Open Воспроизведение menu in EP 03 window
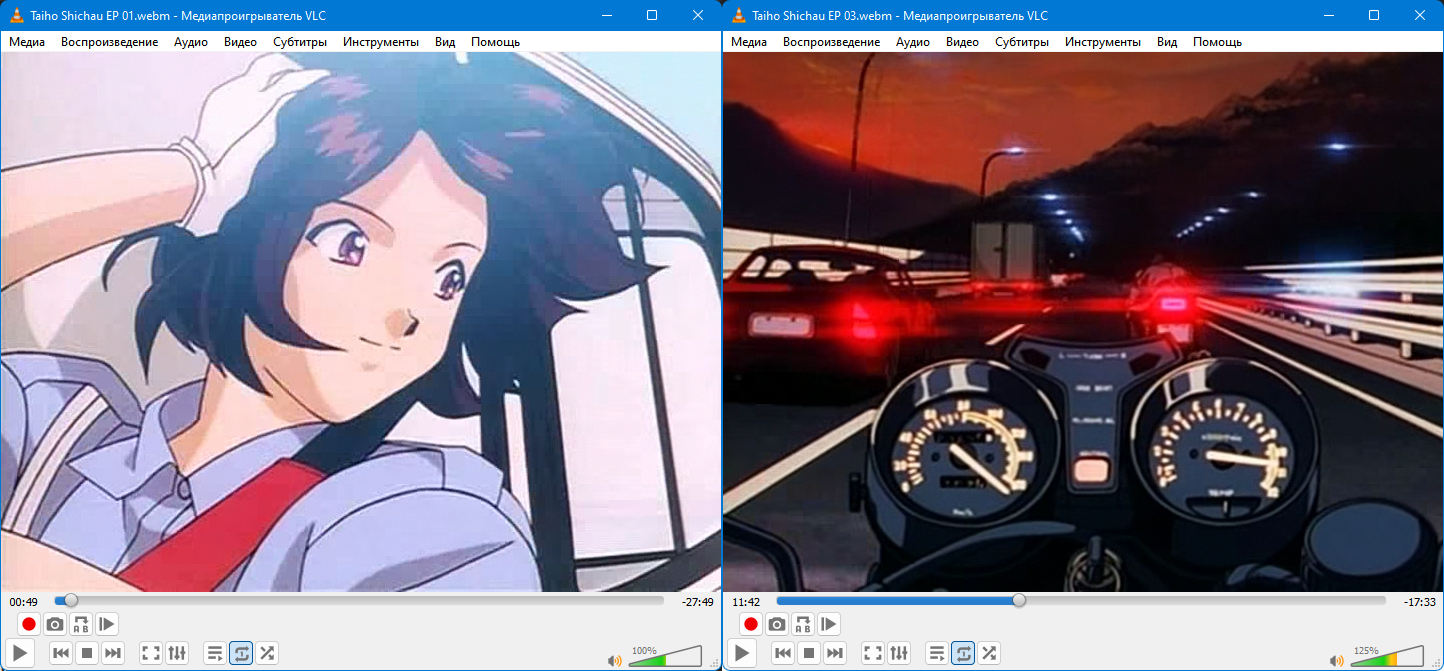Screen dimensions: 1444x671 click(831, 42)
